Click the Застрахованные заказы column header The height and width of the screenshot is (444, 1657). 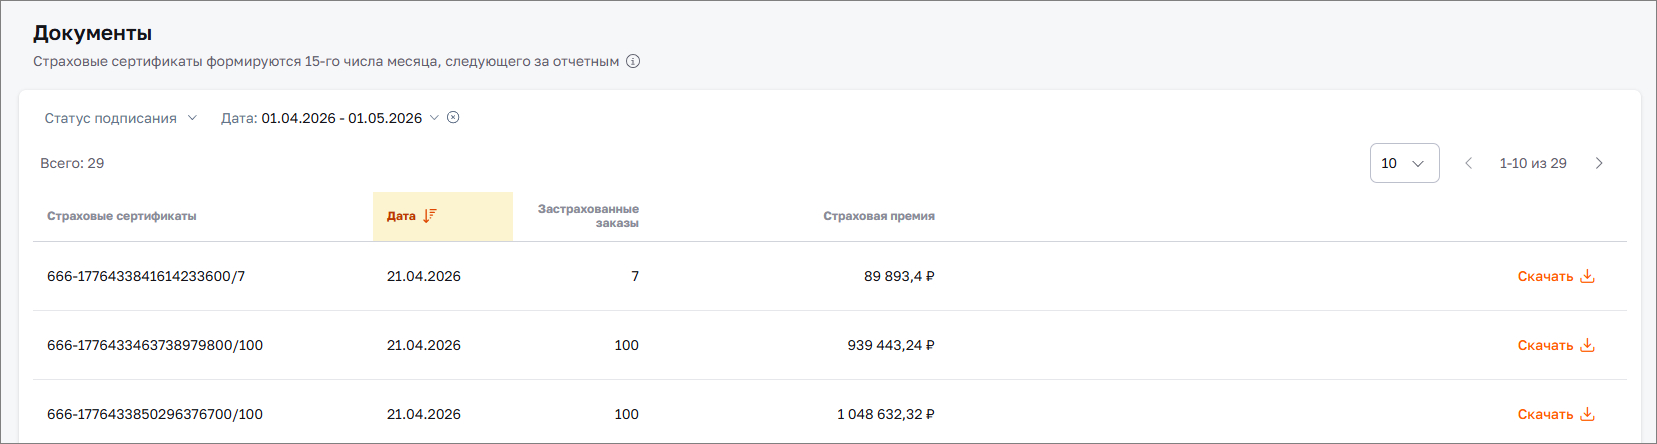click(x=588, y=216)
